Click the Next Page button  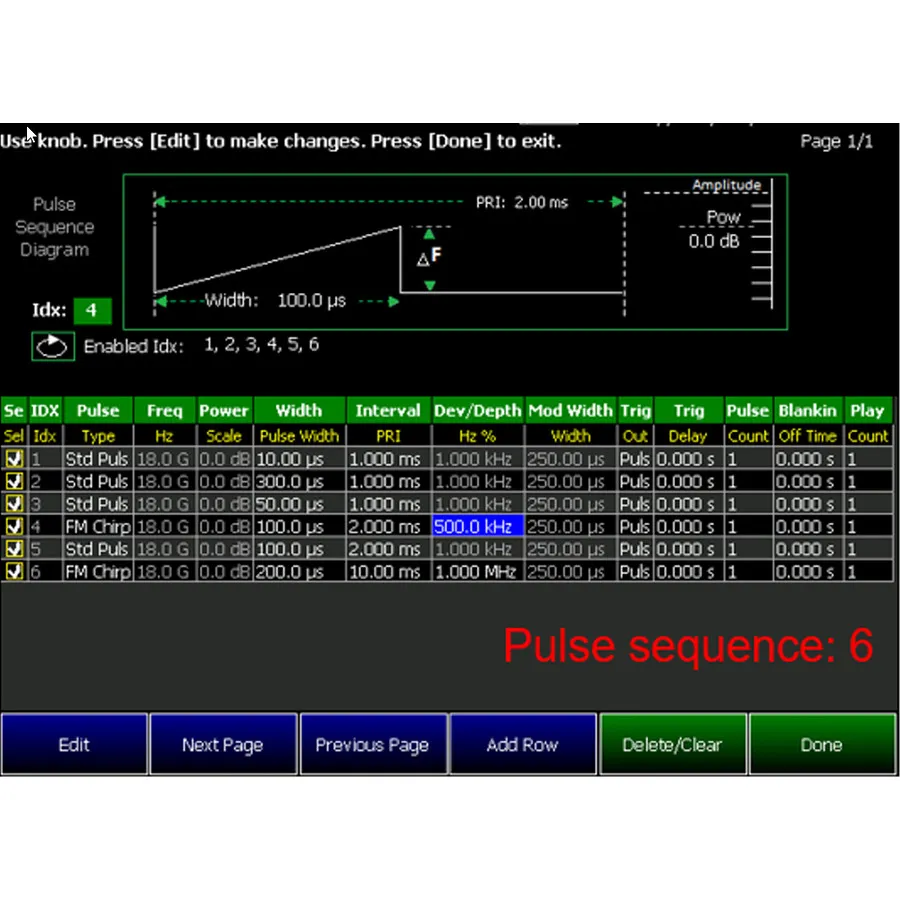pos(223,744)
